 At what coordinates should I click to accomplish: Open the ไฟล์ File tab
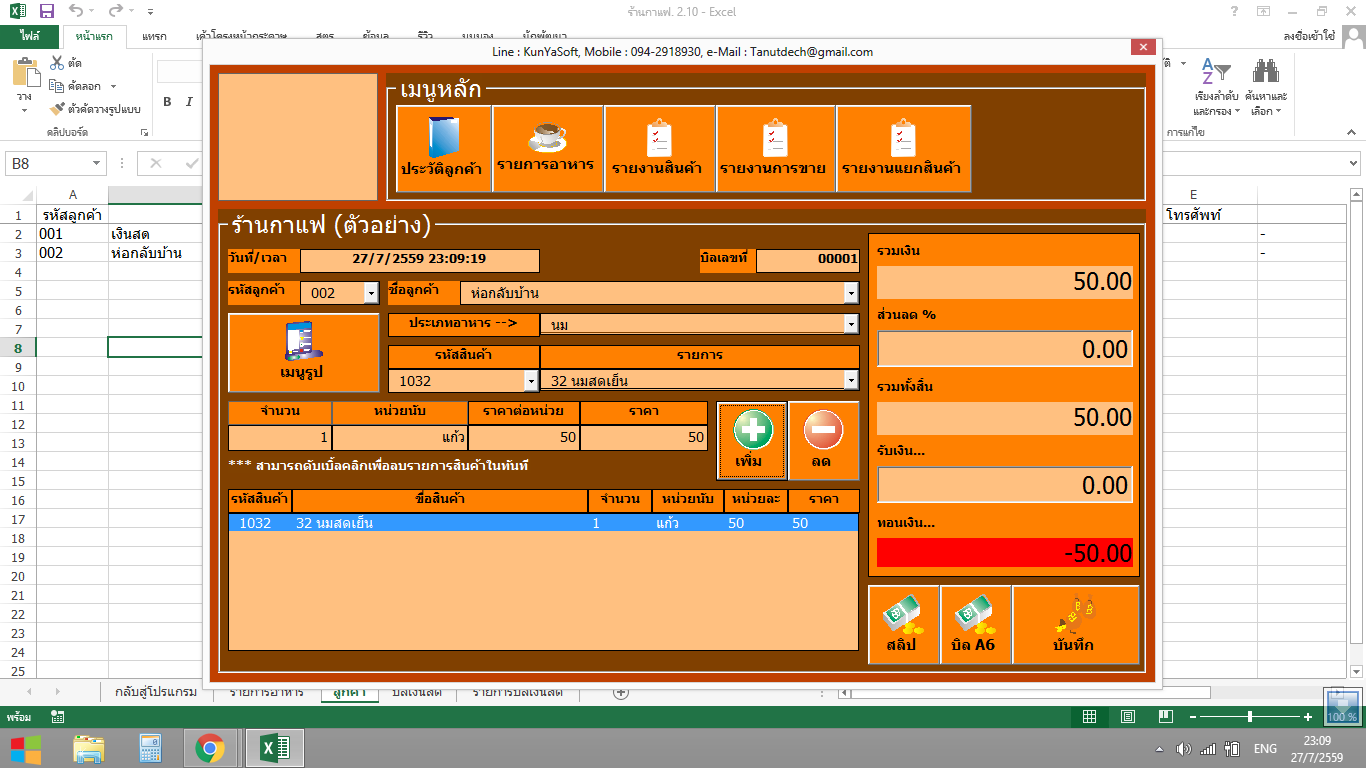[x=29, y=36]
